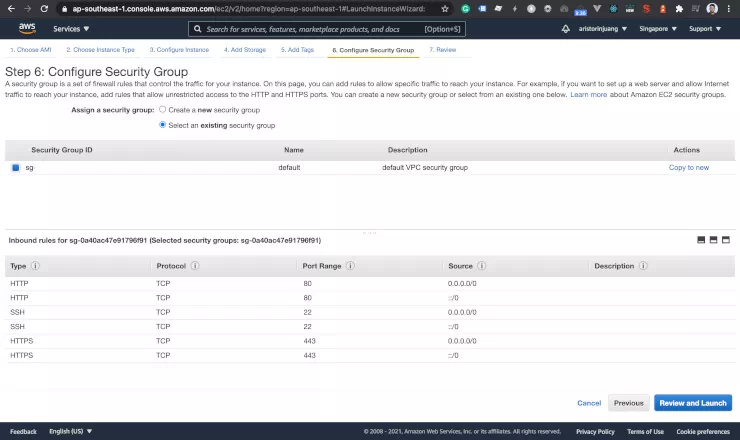Select an existing security group option

coord(162,125)
